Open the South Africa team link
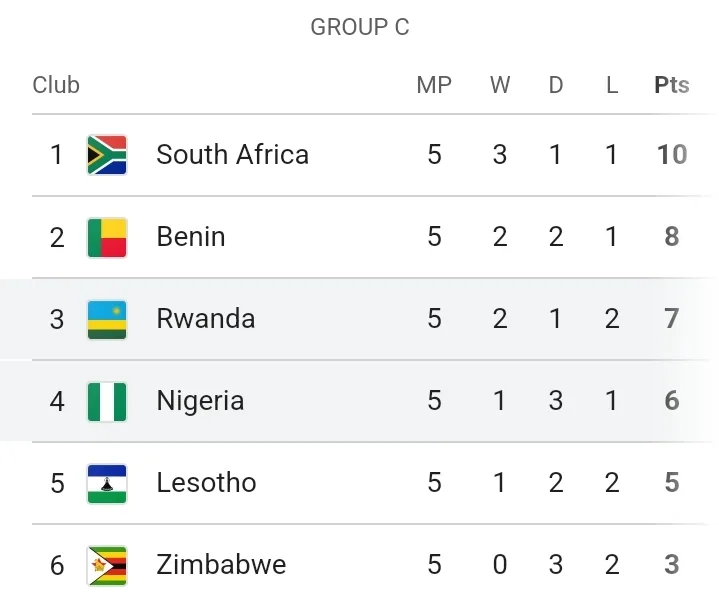719x613 pixels. click(x=232, y=155)
